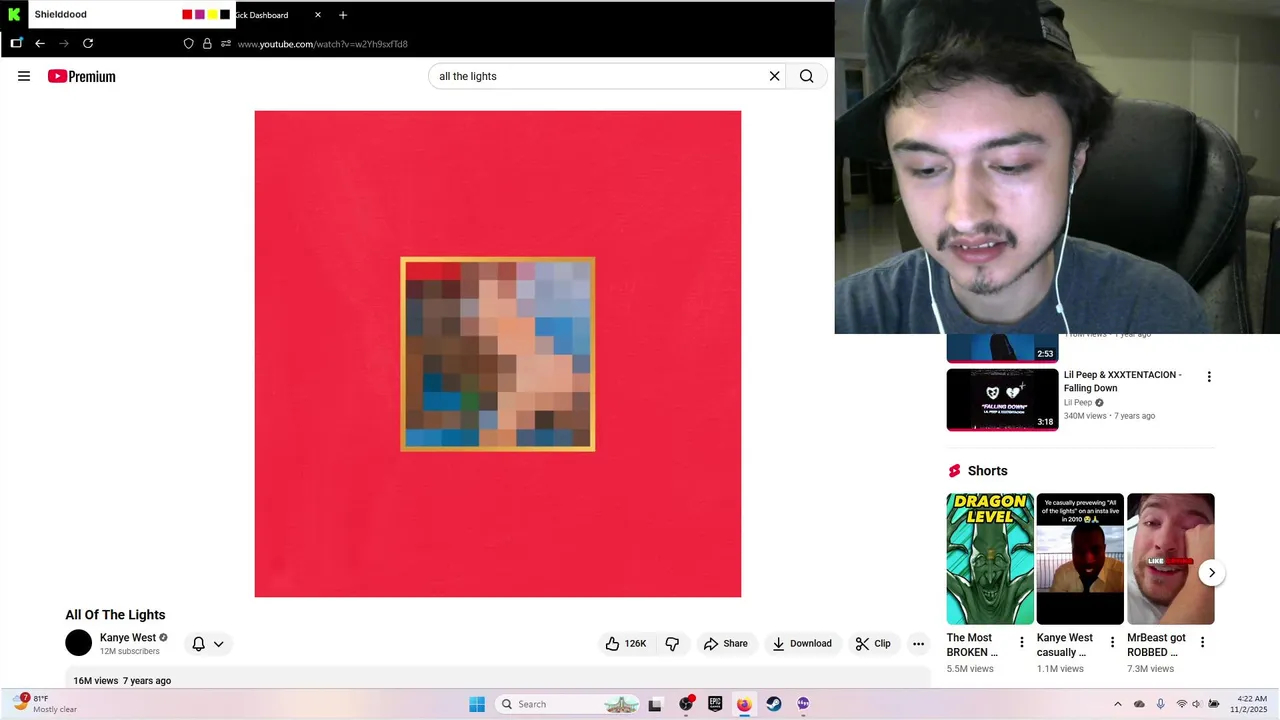Open the tracking protection shield icon
The width and height of the screenshot is (1280, 720).
[x=188, y=43]
